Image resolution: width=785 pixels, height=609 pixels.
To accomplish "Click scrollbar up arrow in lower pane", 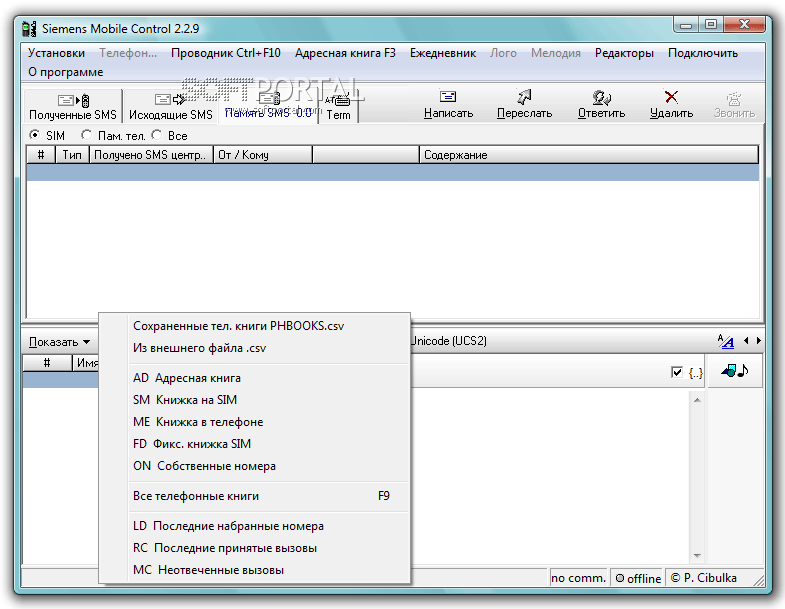I will pyautogui.click(x=697, y=400).
